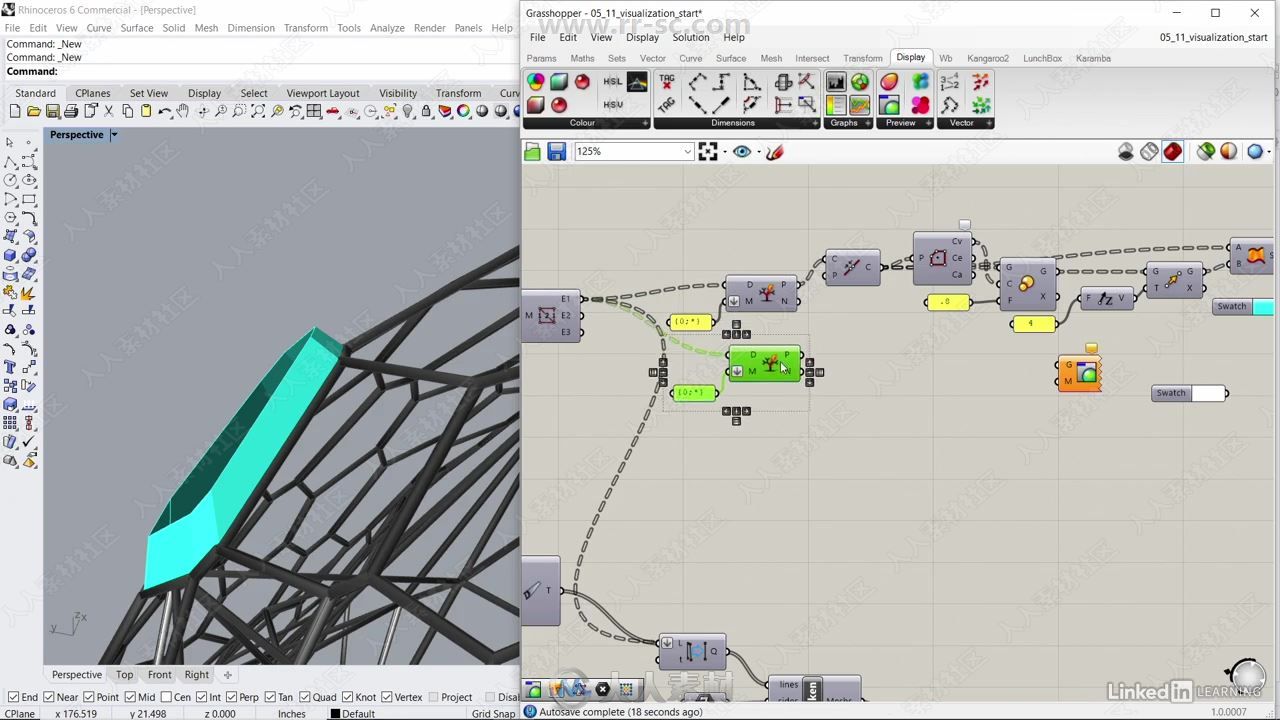Choose the Pie Chart component icon
1280x720 pixels.
(860, 82)
